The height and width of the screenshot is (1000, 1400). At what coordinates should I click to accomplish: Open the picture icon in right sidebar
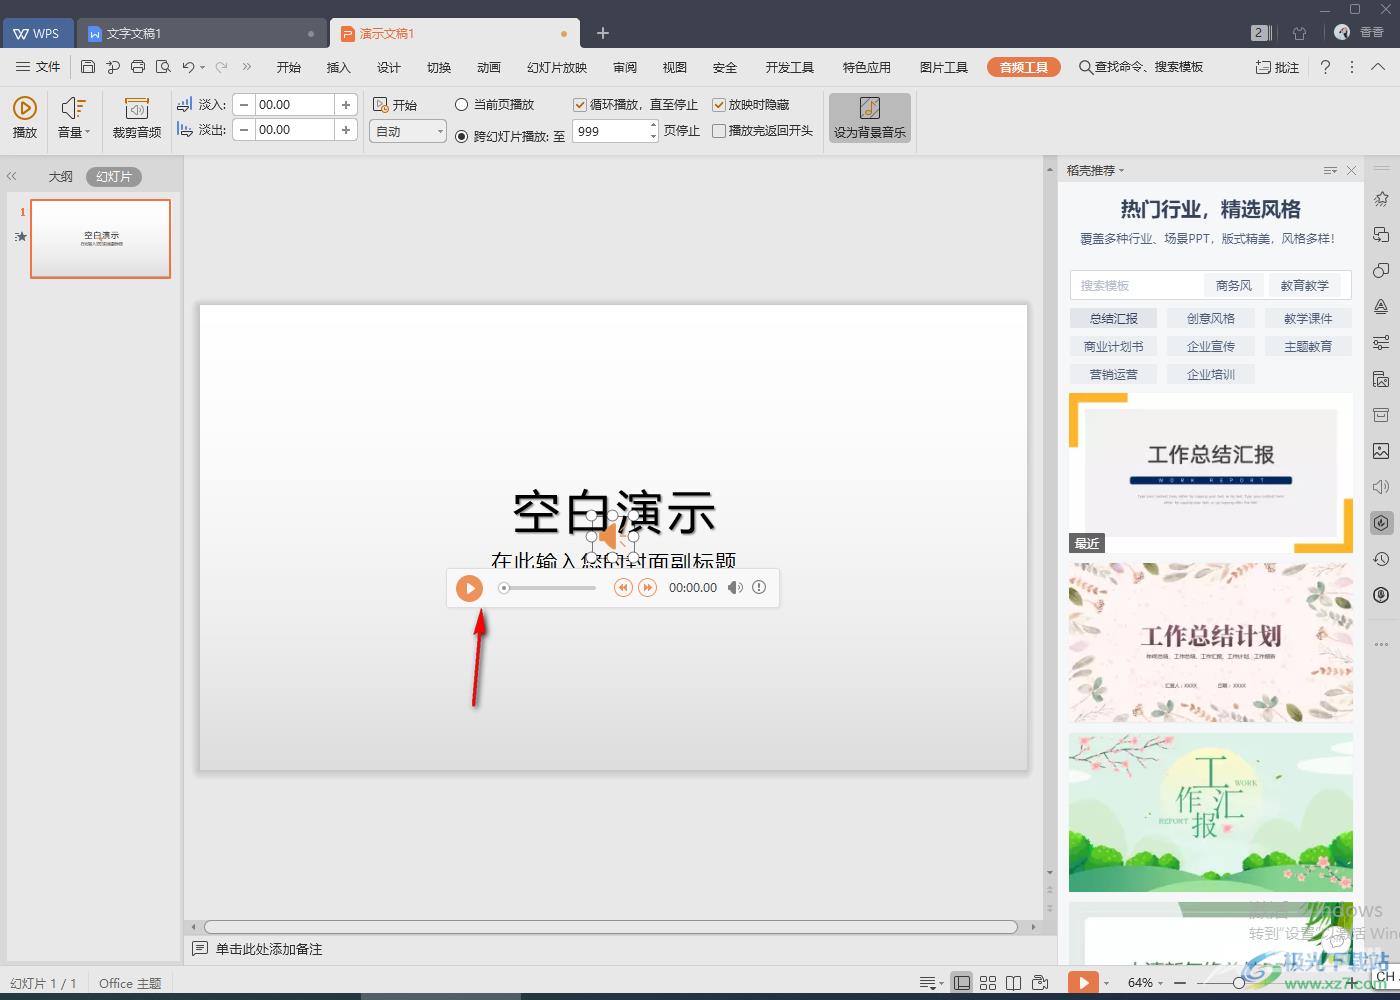[1381, 451]
